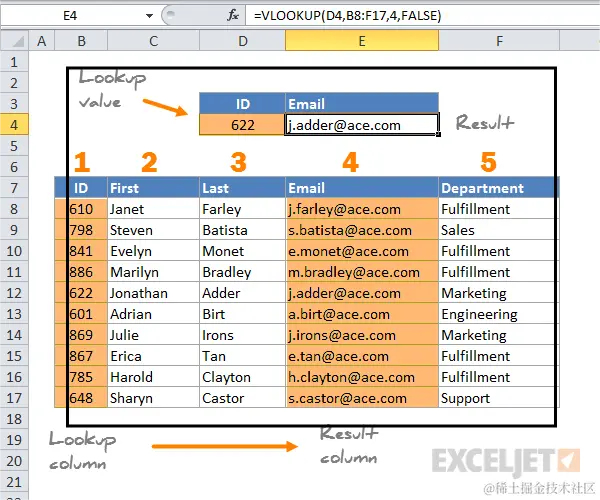
Task: Click the fx Insert Function icon
Action: [x=233, y=16]
